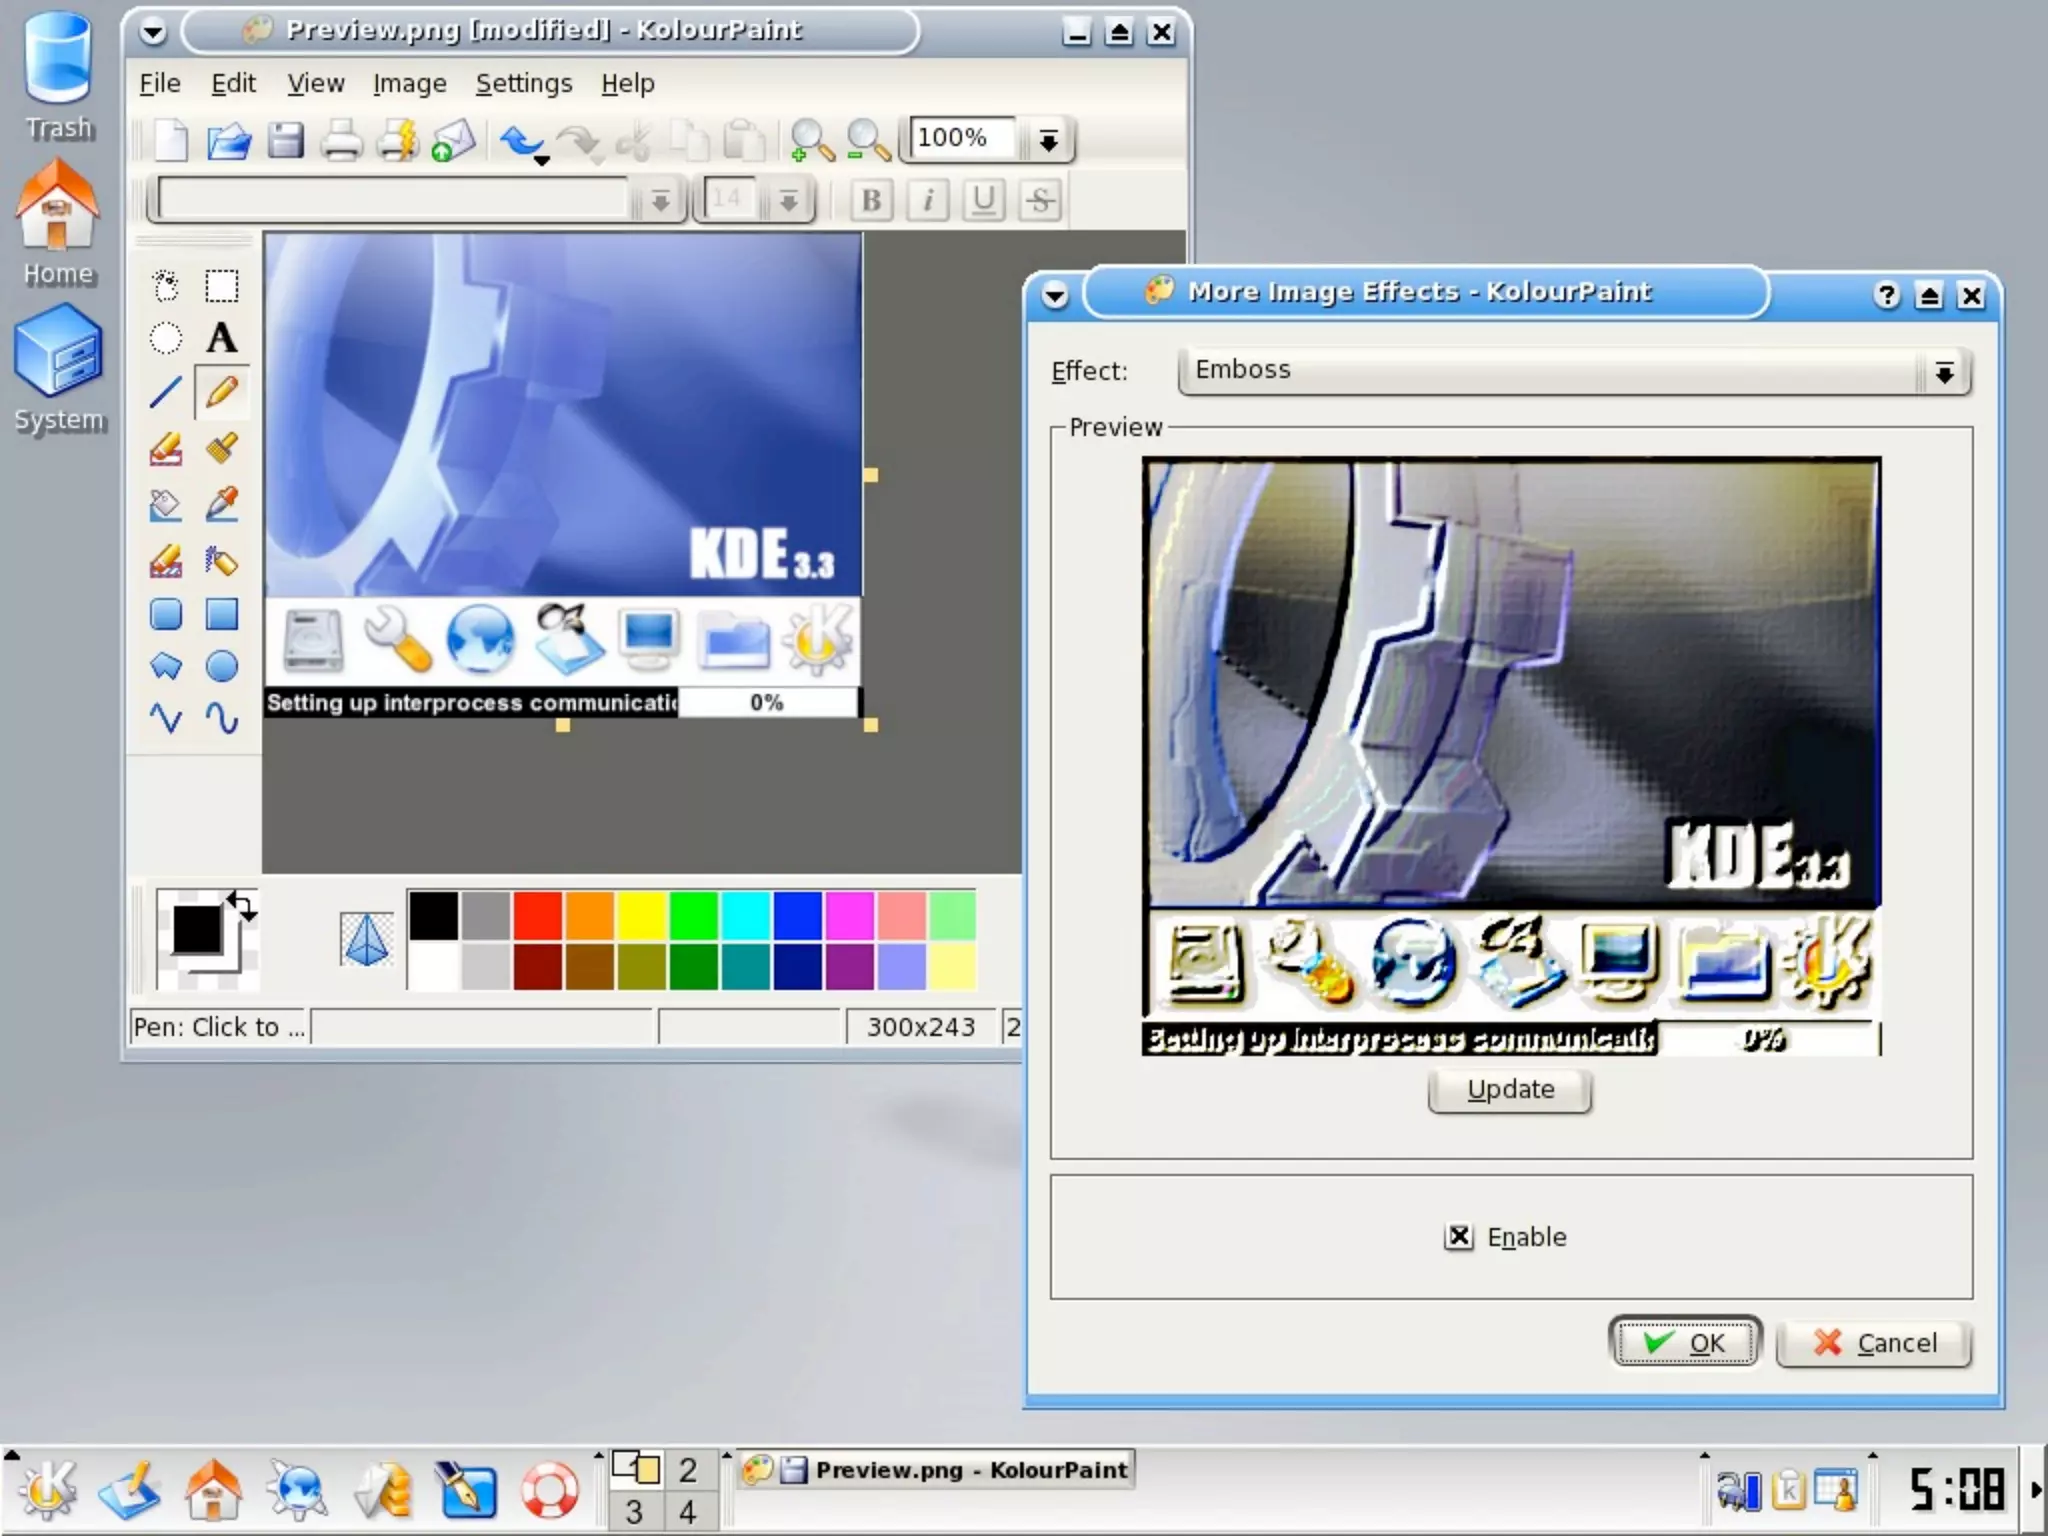
Task: Click the embossed preview image
Action: (1511, 756)
